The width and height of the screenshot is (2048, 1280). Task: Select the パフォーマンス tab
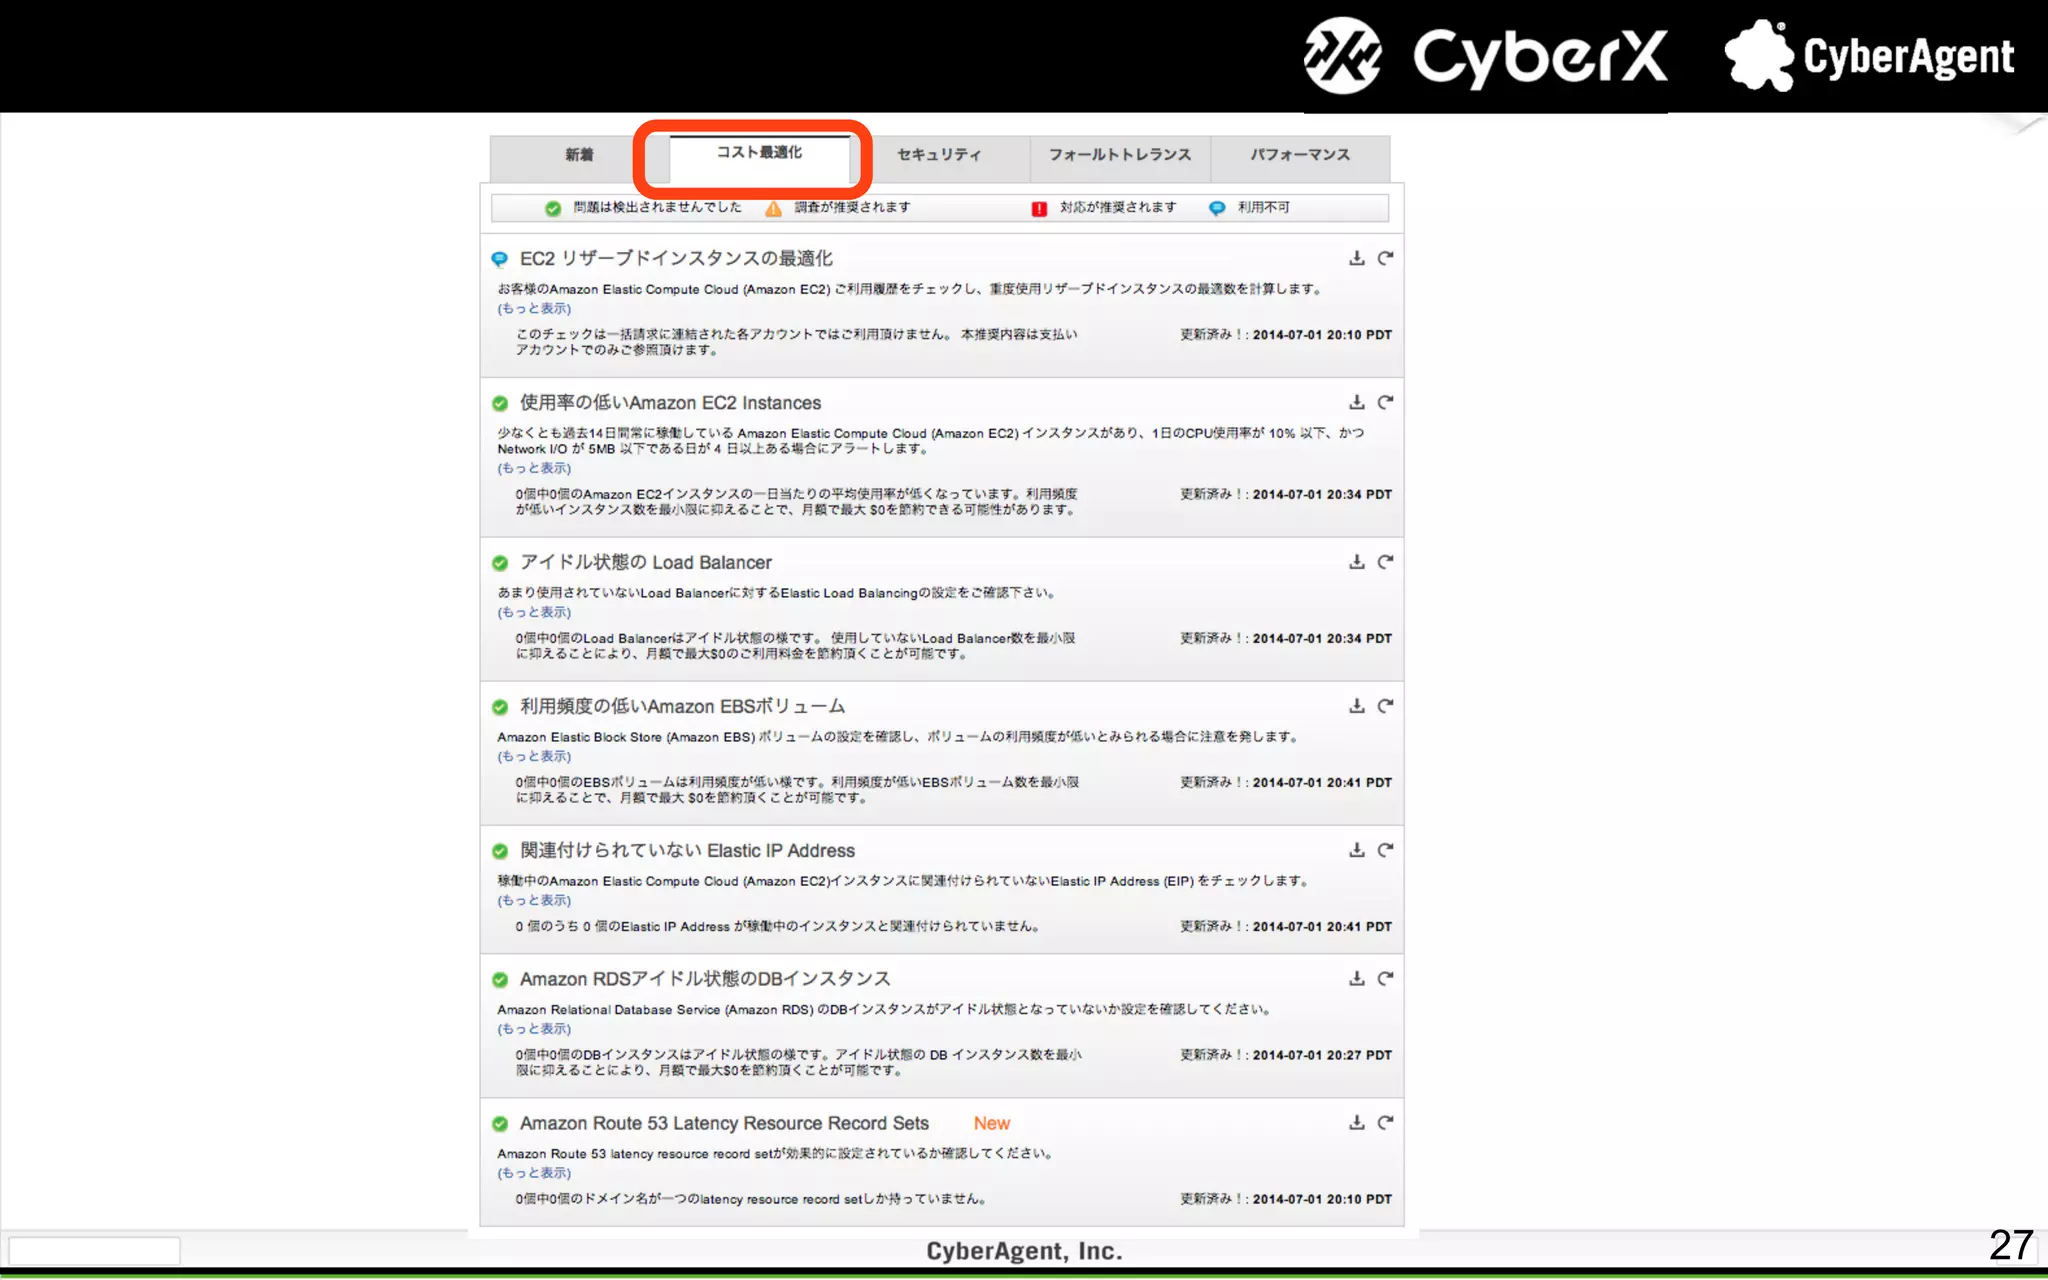tap(1299, 155)
